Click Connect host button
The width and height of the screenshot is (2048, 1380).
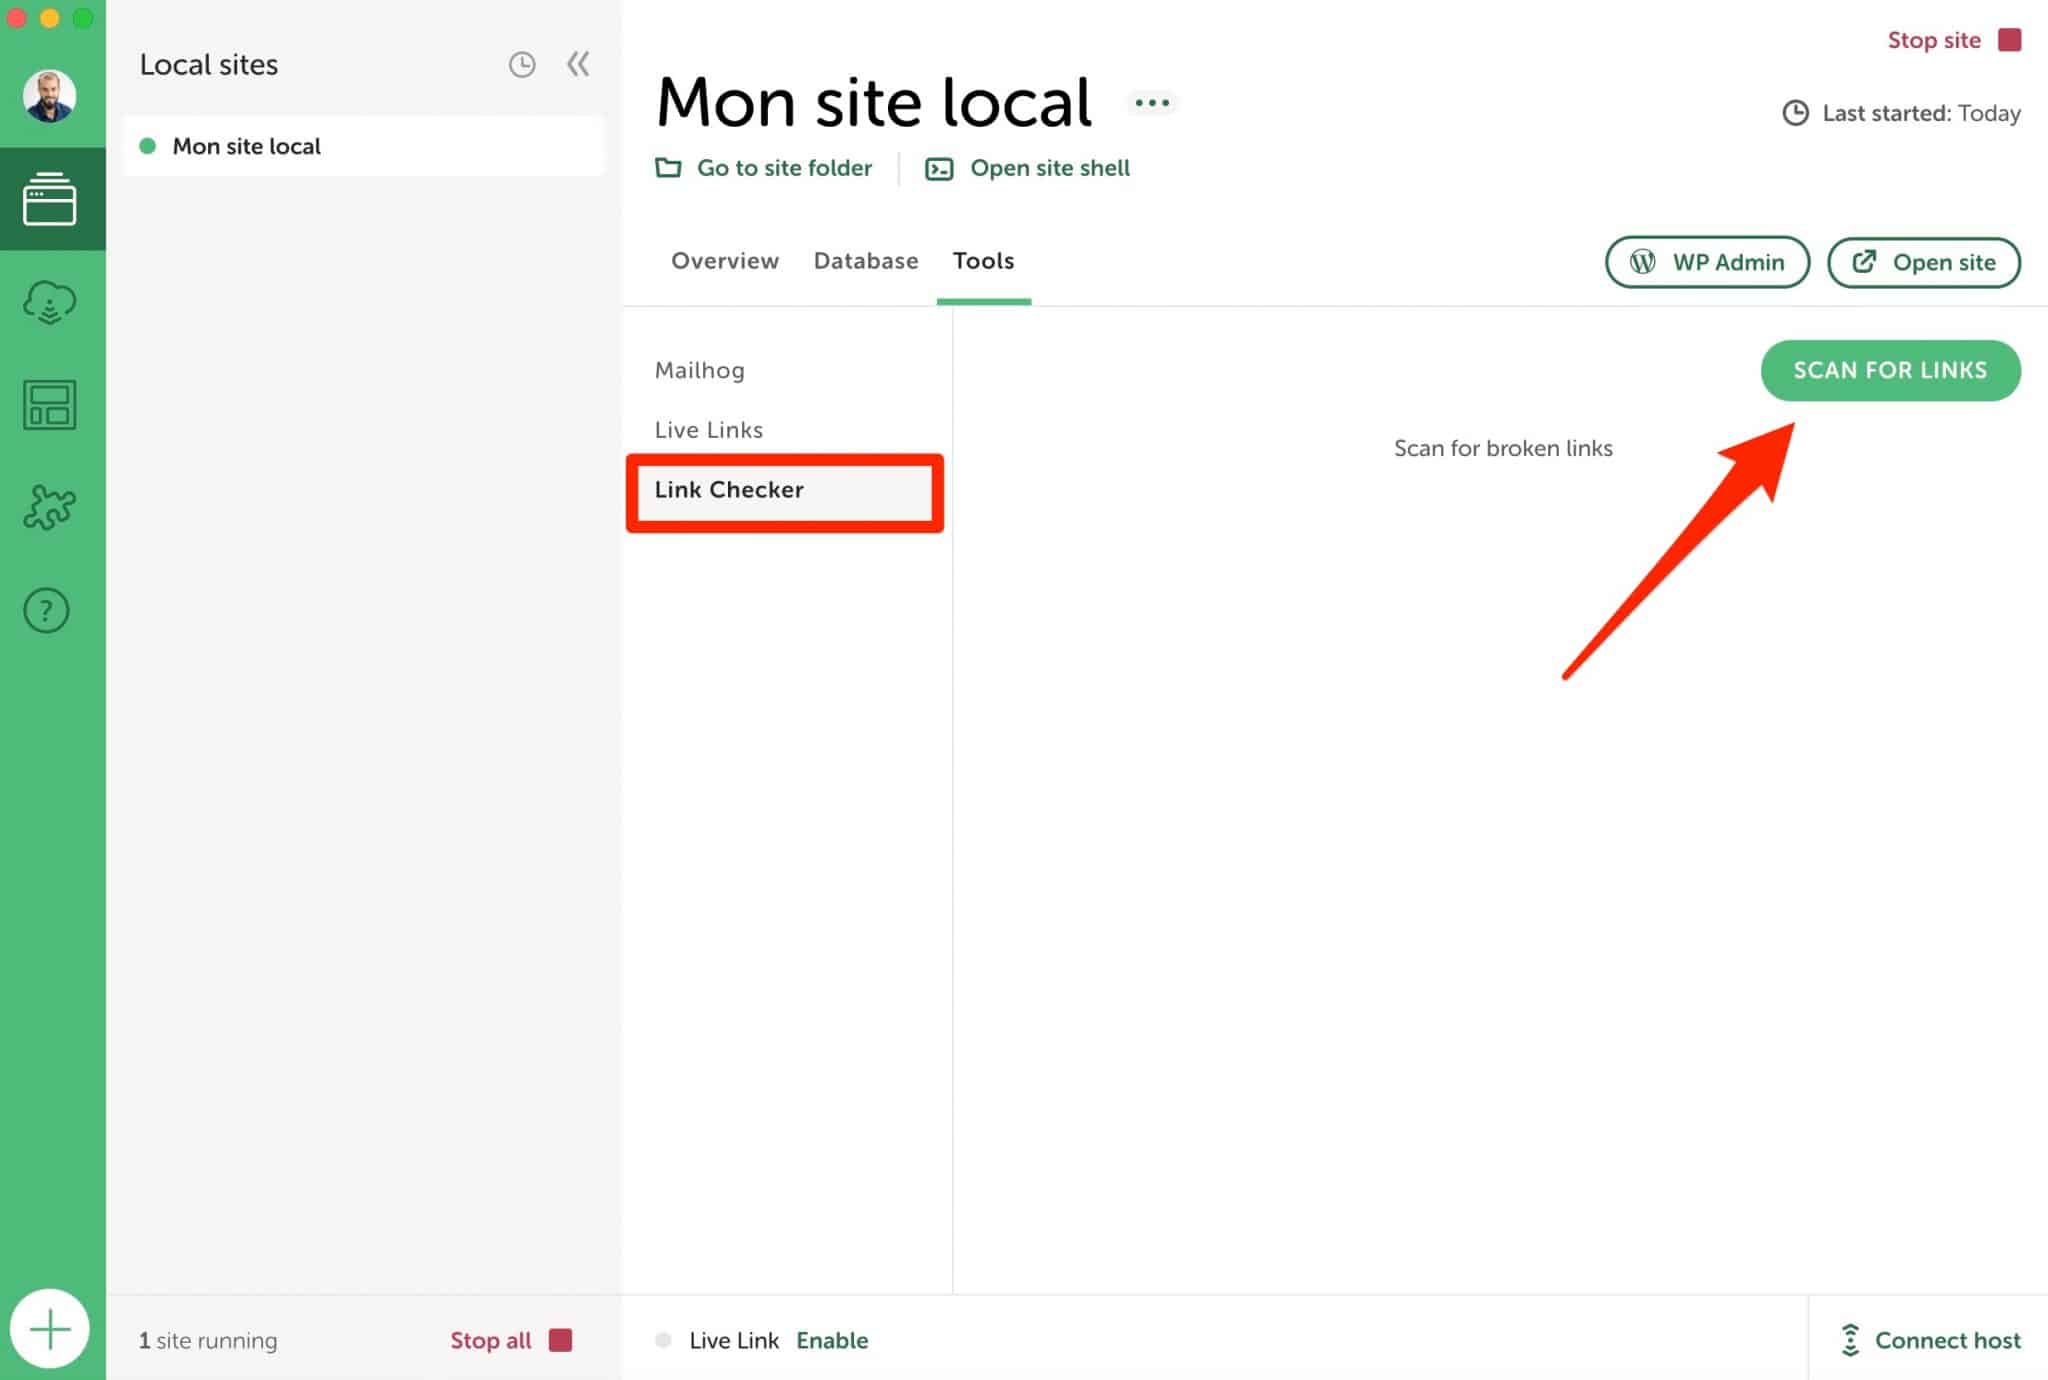pyautogui.click(x=1930, y=1340)
